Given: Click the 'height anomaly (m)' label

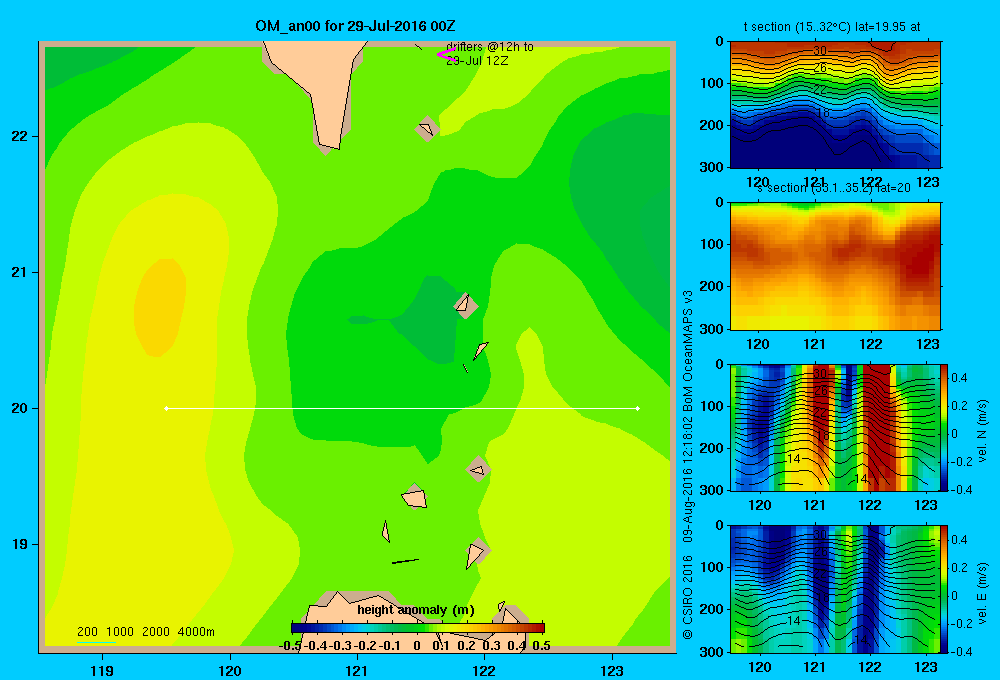Looking at the screenshot, I should [416, 610].
